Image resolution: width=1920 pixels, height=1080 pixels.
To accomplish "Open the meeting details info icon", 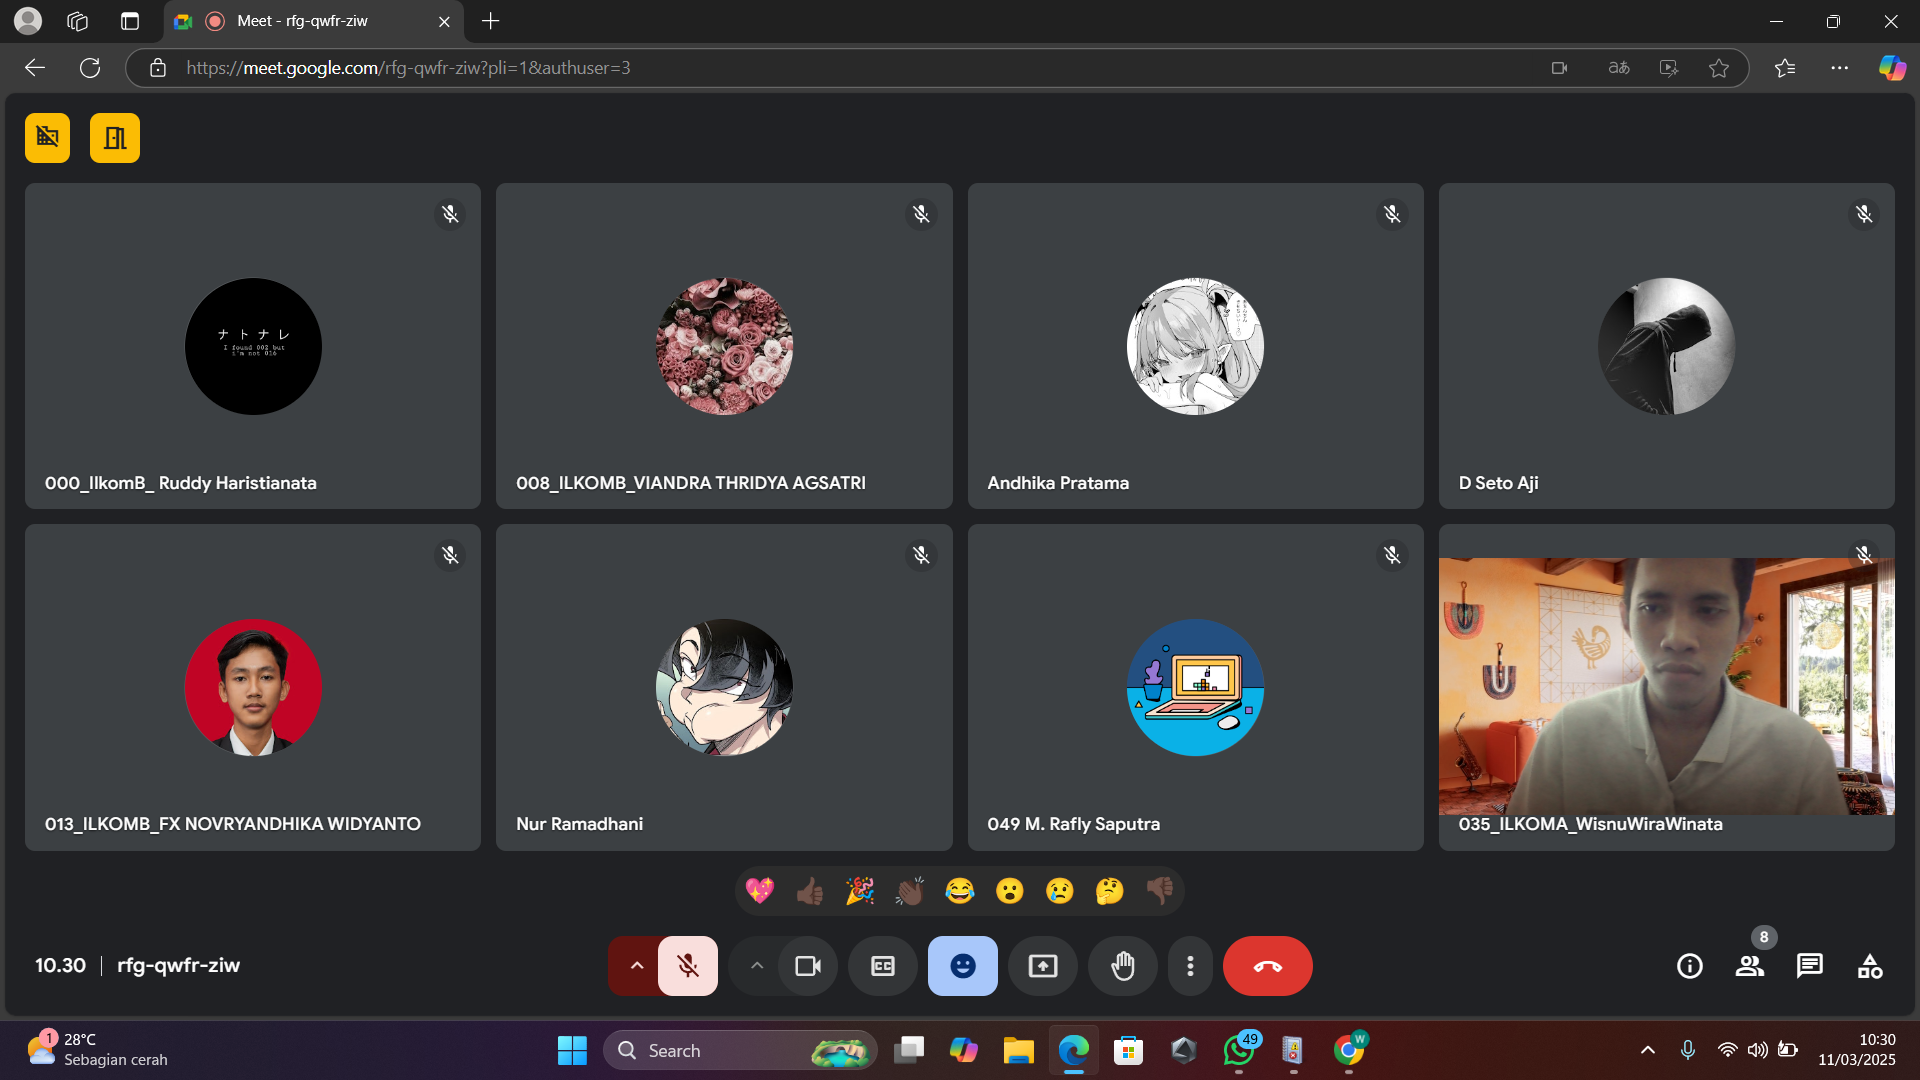I will [1690, 966].
